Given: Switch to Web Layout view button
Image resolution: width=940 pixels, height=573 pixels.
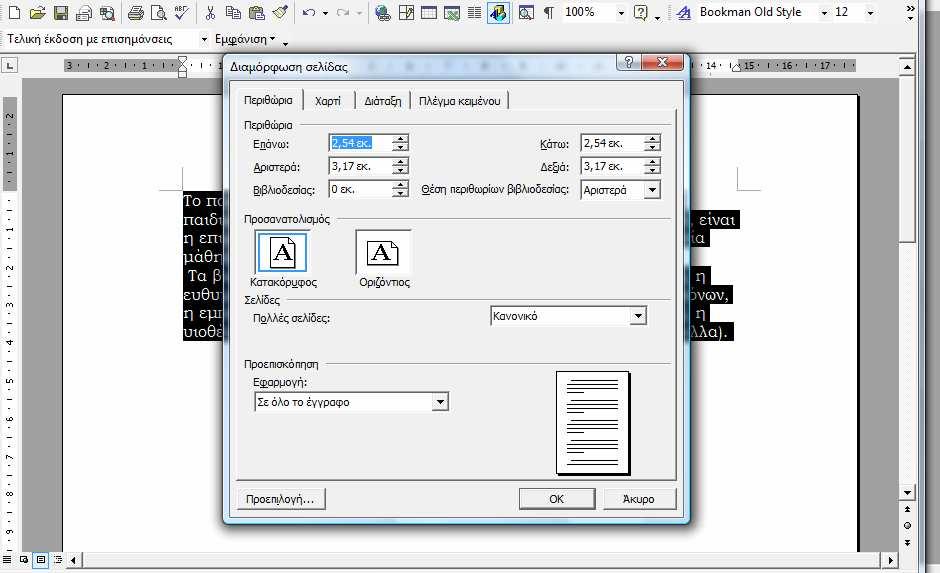Looking at the screenshot, I should coord(24,559).
